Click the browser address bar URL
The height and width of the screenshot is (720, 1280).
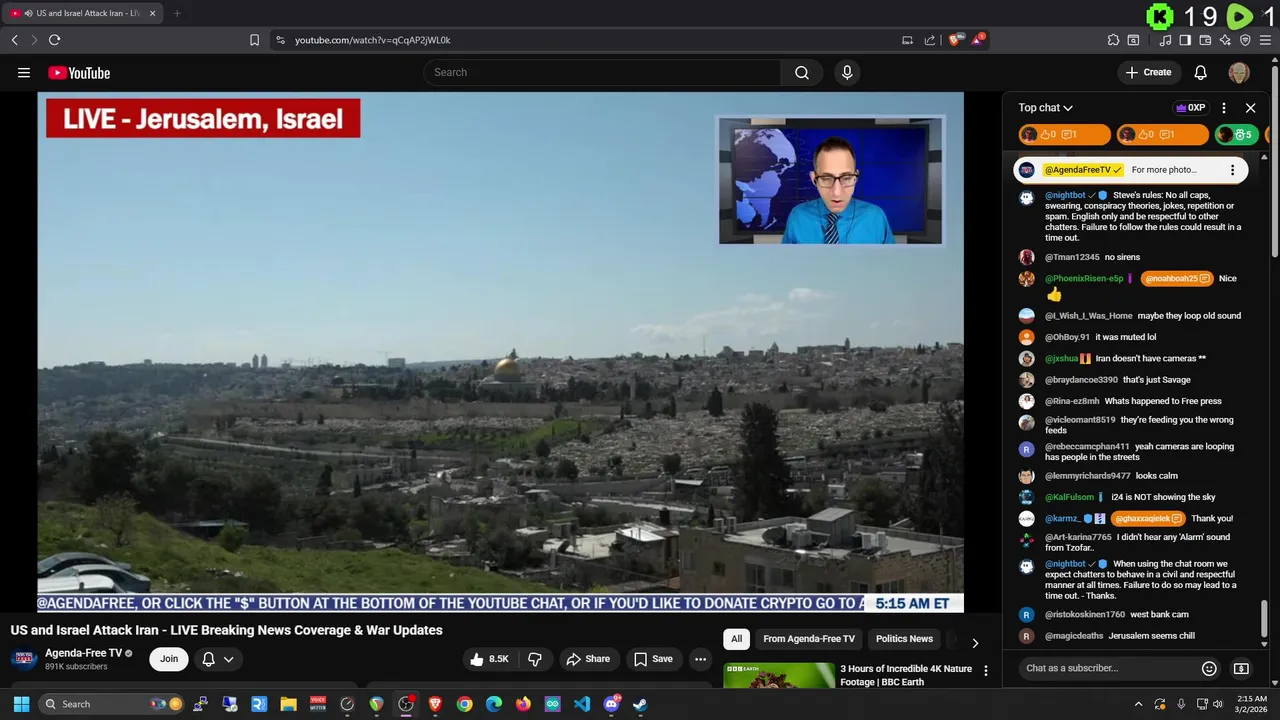point(373,40)
